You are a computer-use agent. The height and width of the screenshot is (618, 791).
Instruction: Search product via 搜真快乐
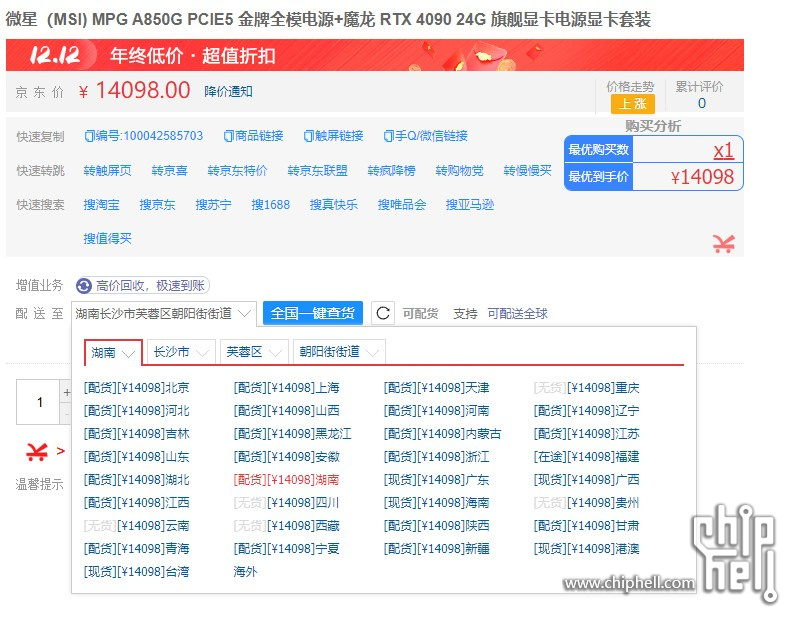click(333, 204)
